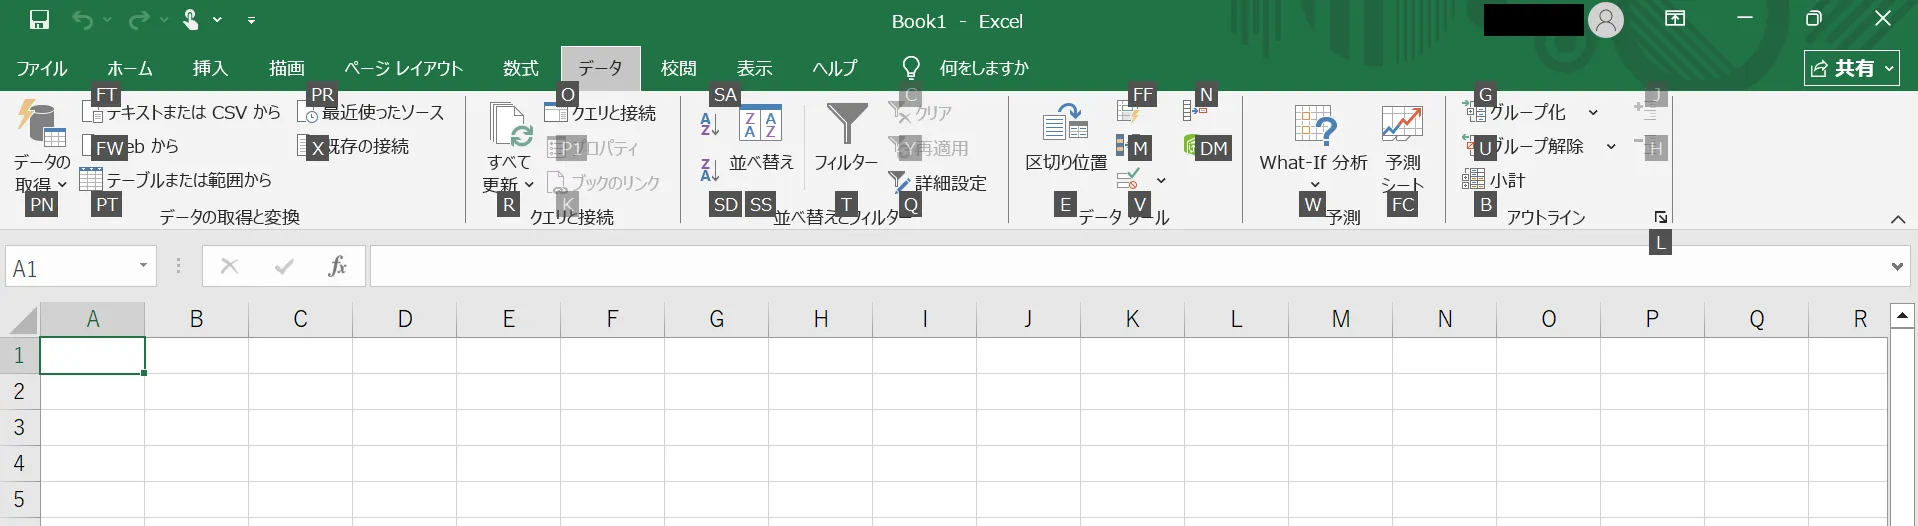This screenshot has width=1918, height=526.
Task: Click the Sort A to Z ascending icon
Action: tap(710, 125)
